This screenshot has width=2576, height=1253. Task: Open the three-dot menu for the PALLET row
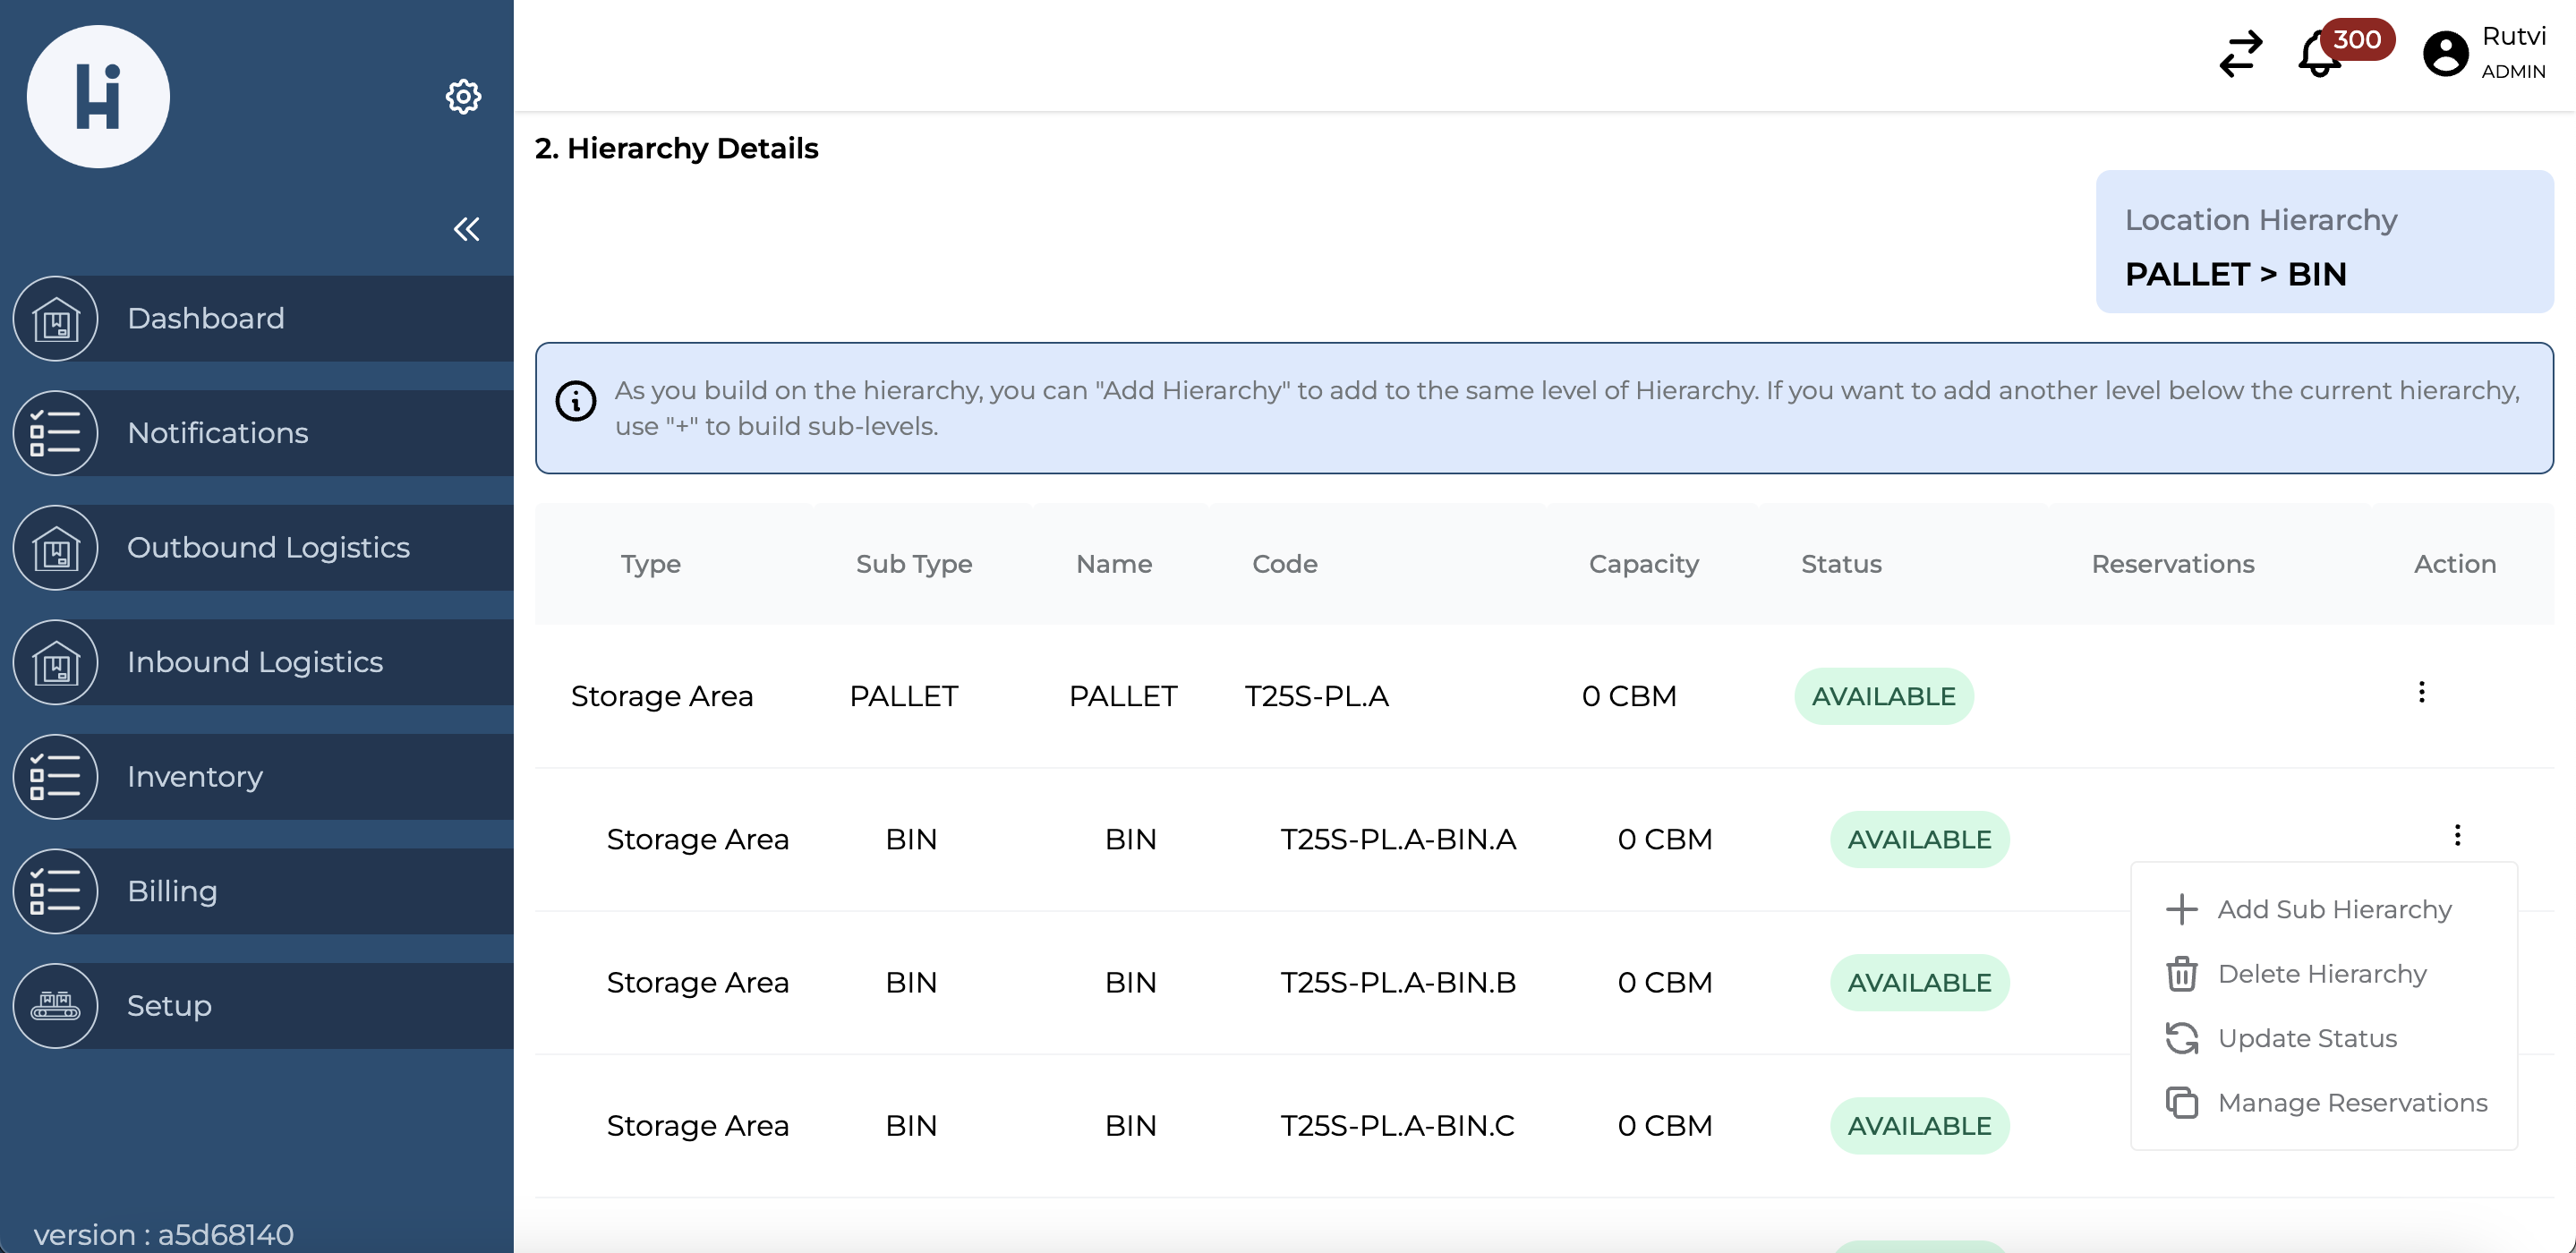[2422, 691]
